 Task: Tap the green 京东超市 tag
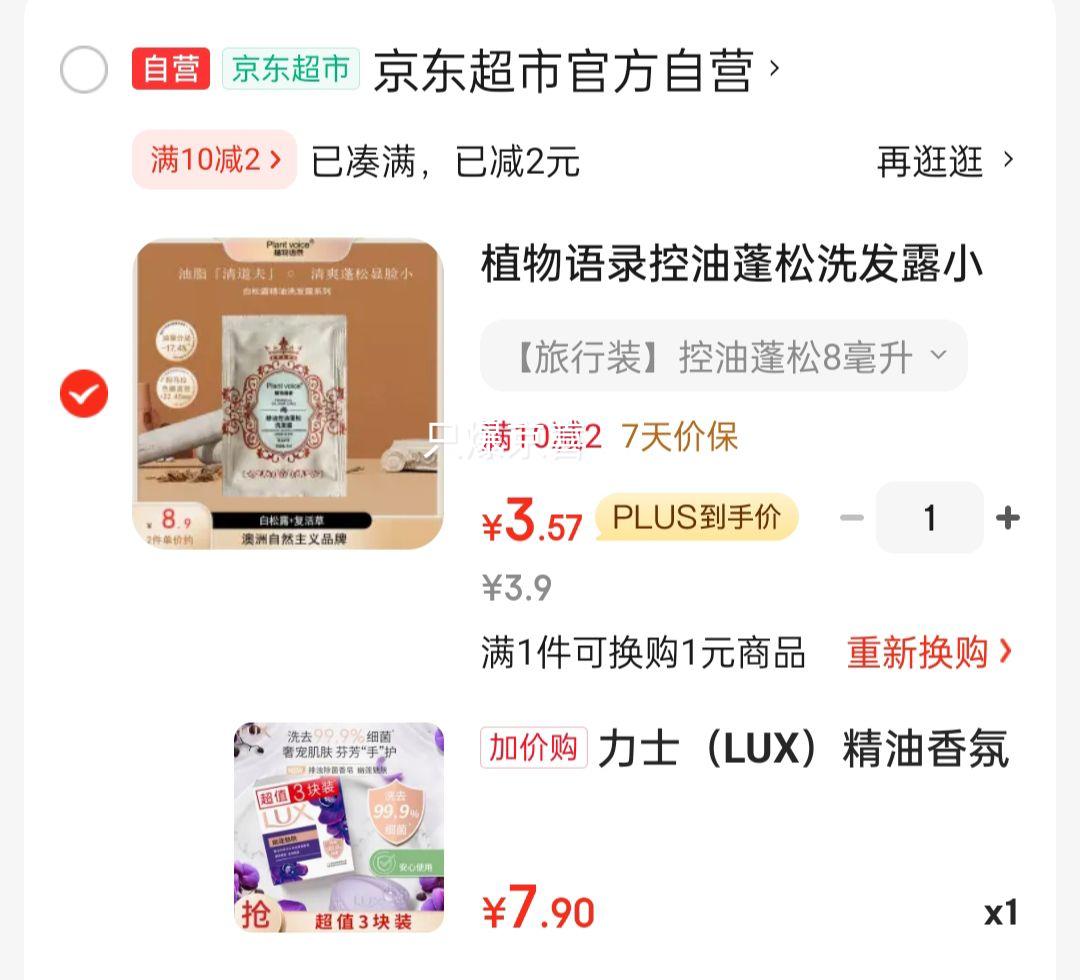(x=291, y=69)
